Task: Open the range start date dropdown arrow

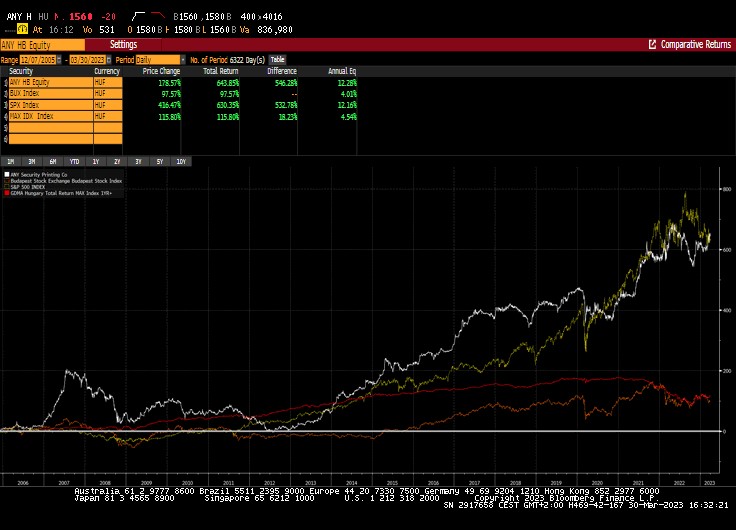Action: pyautogui.click(x=59, y=60)
